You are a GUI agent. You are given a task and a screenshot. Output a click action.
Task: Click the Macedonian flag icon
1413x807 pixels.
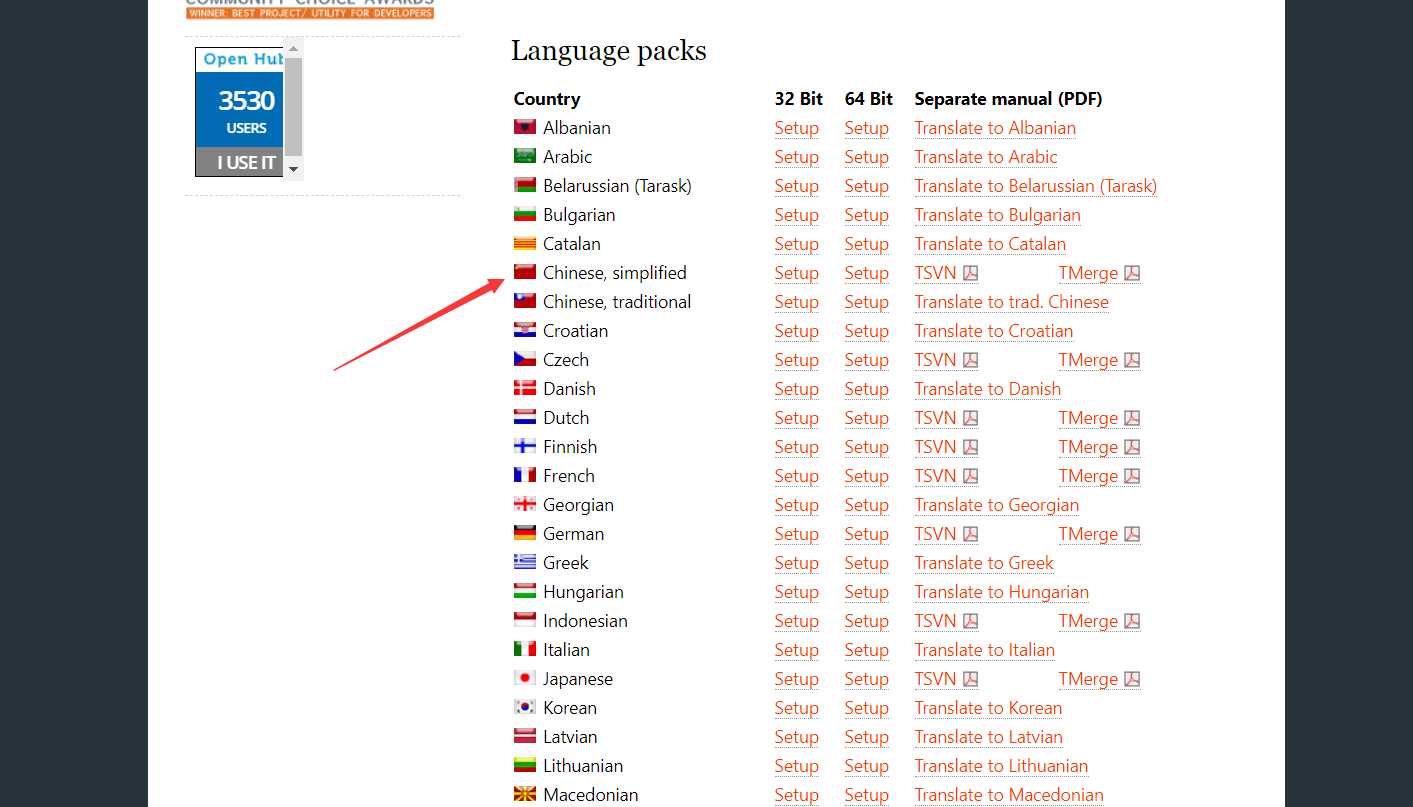(525, 794)
